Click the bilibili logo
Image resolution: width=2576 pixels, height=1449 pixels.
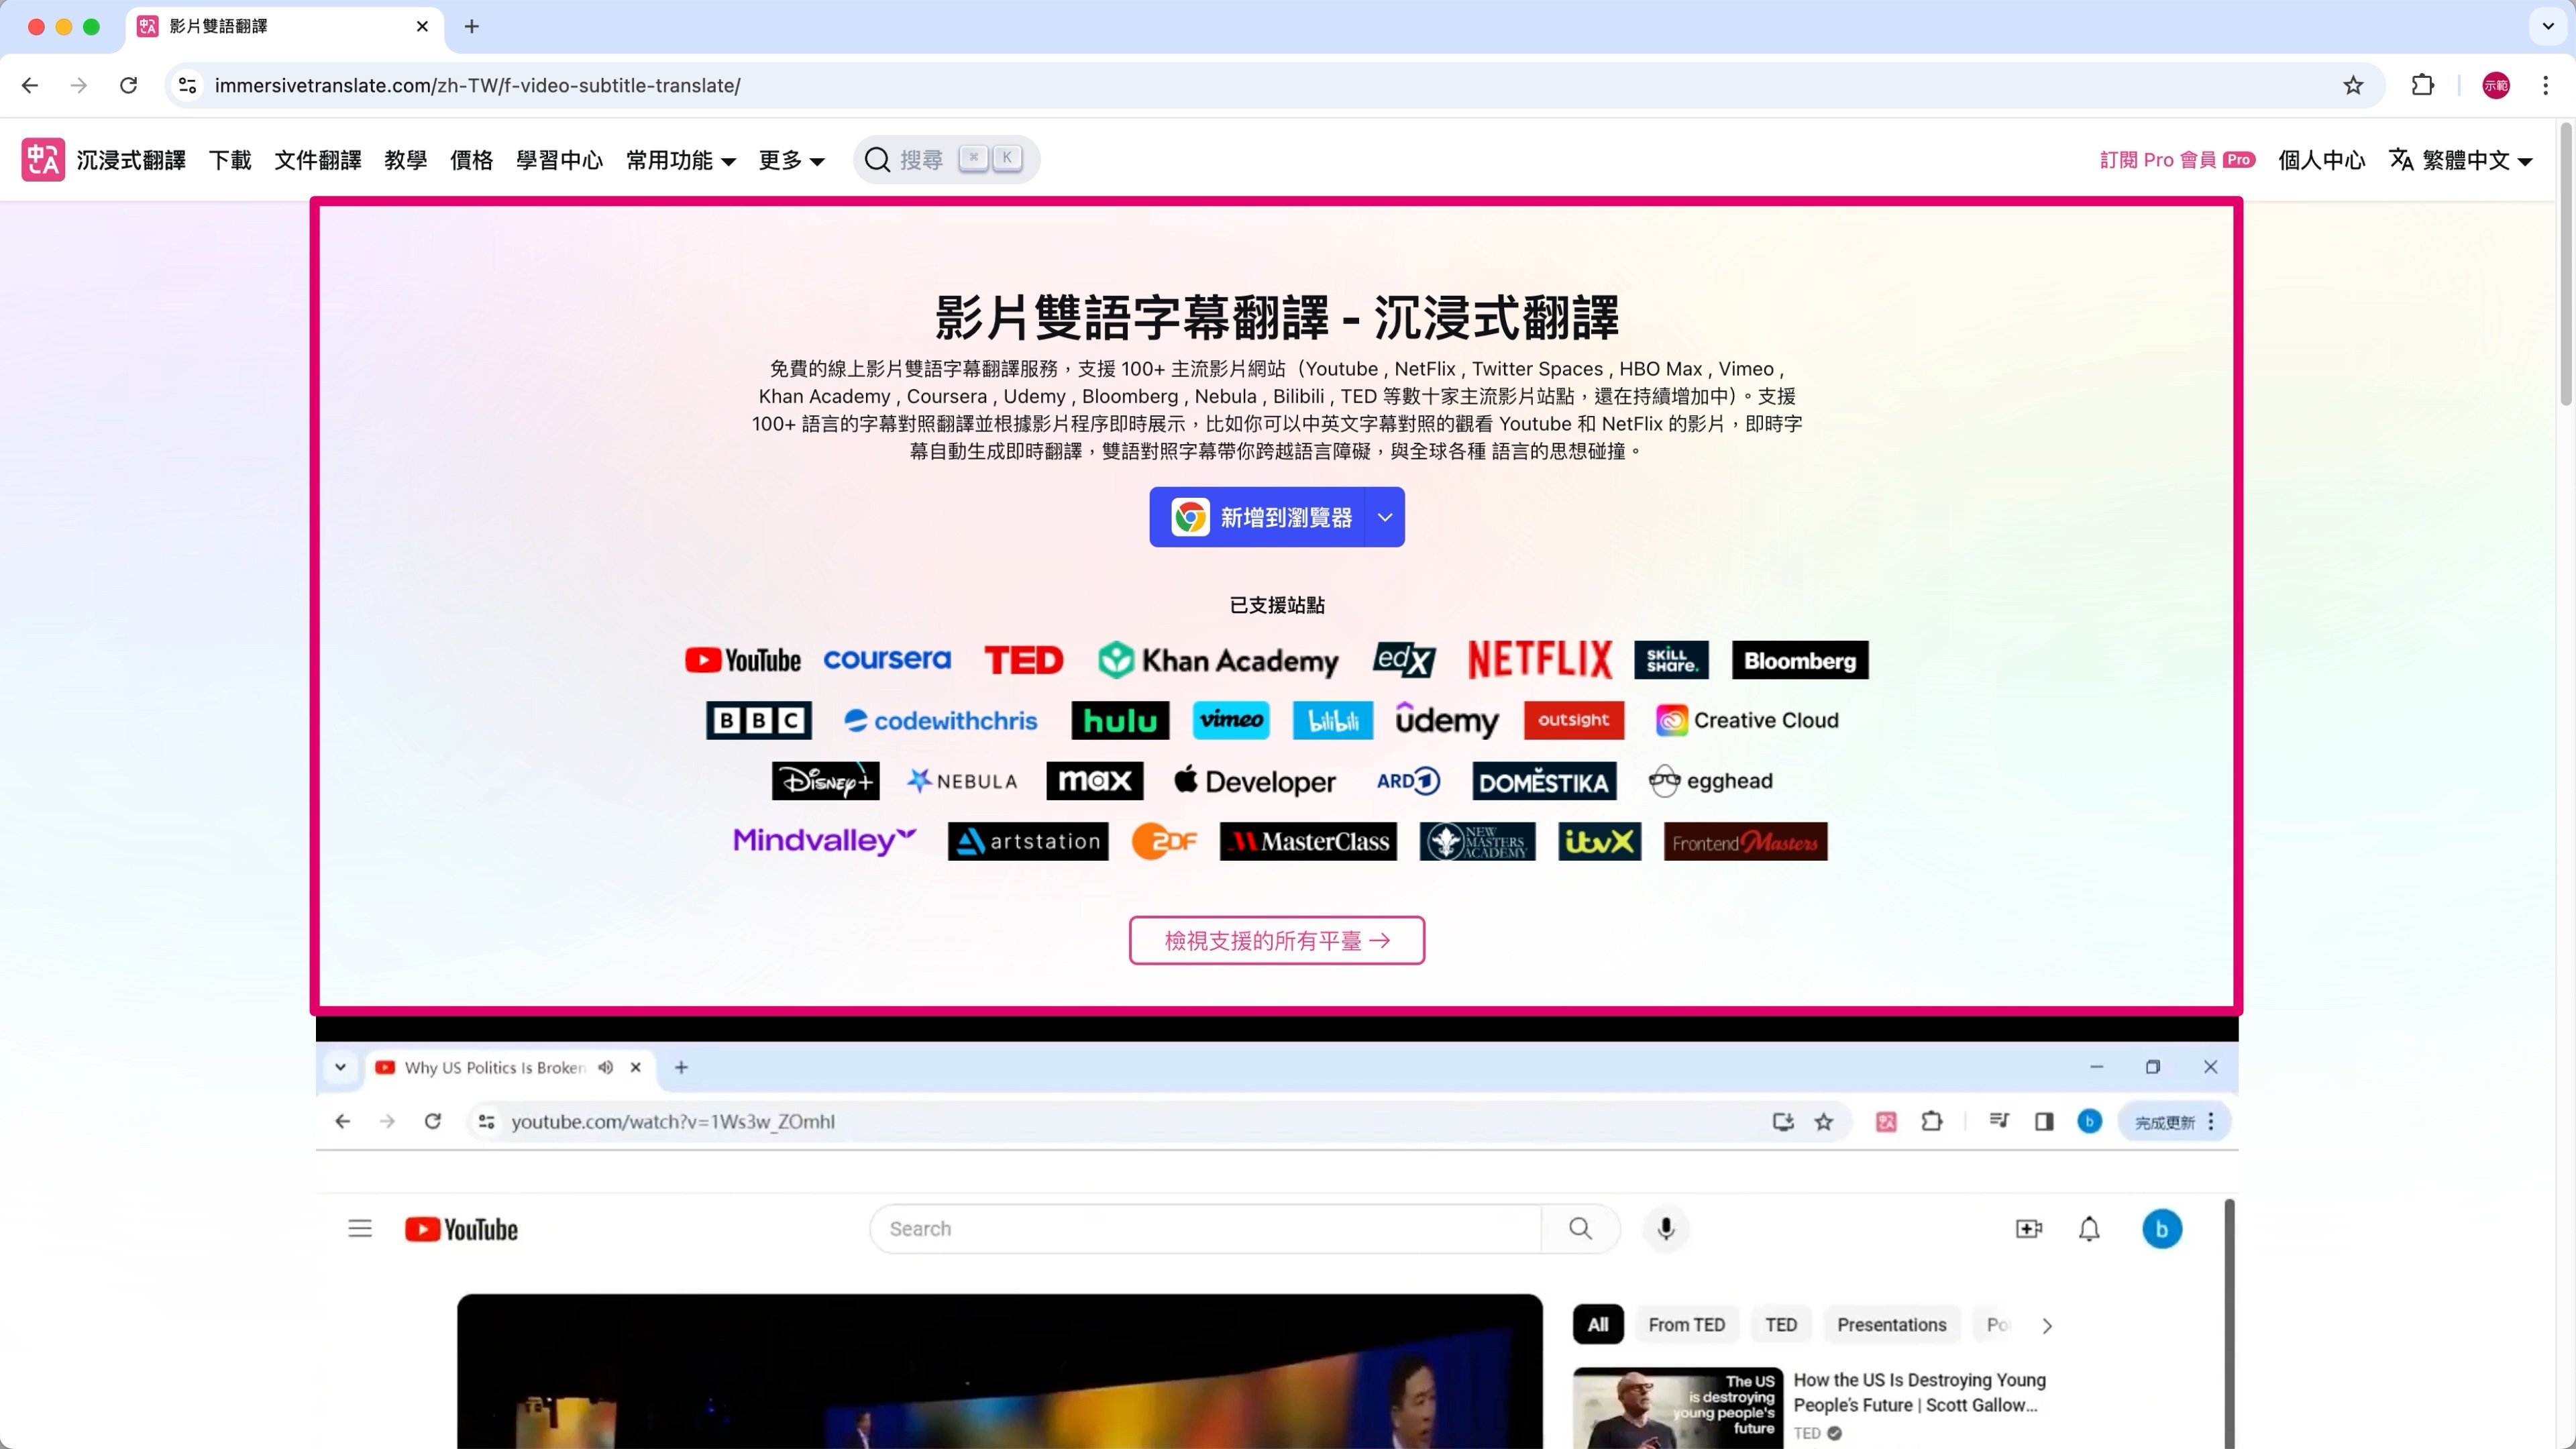(x=1333, y=720)
